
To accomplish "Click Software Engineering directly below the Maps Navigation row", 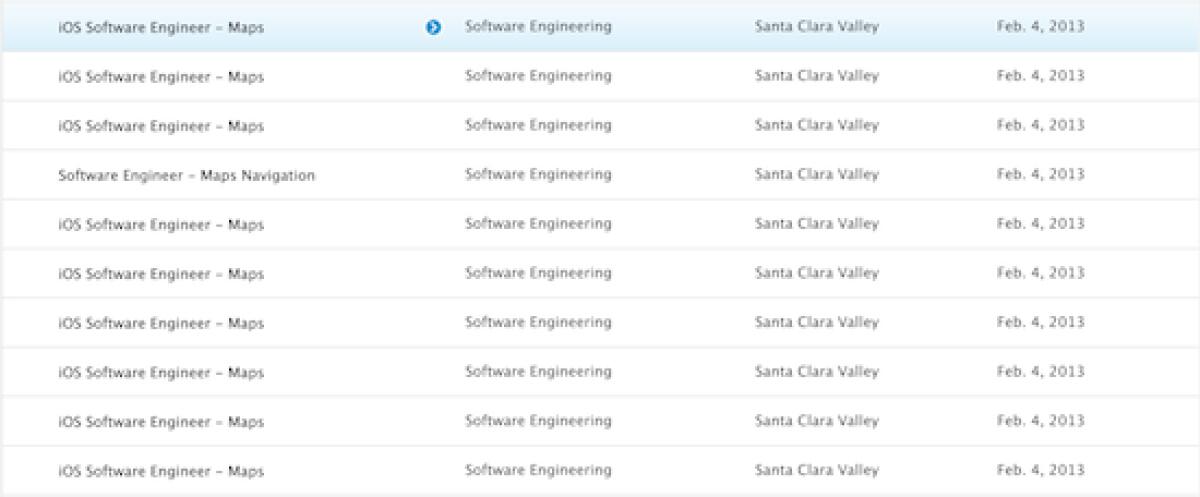I will [x=538, y=225].
